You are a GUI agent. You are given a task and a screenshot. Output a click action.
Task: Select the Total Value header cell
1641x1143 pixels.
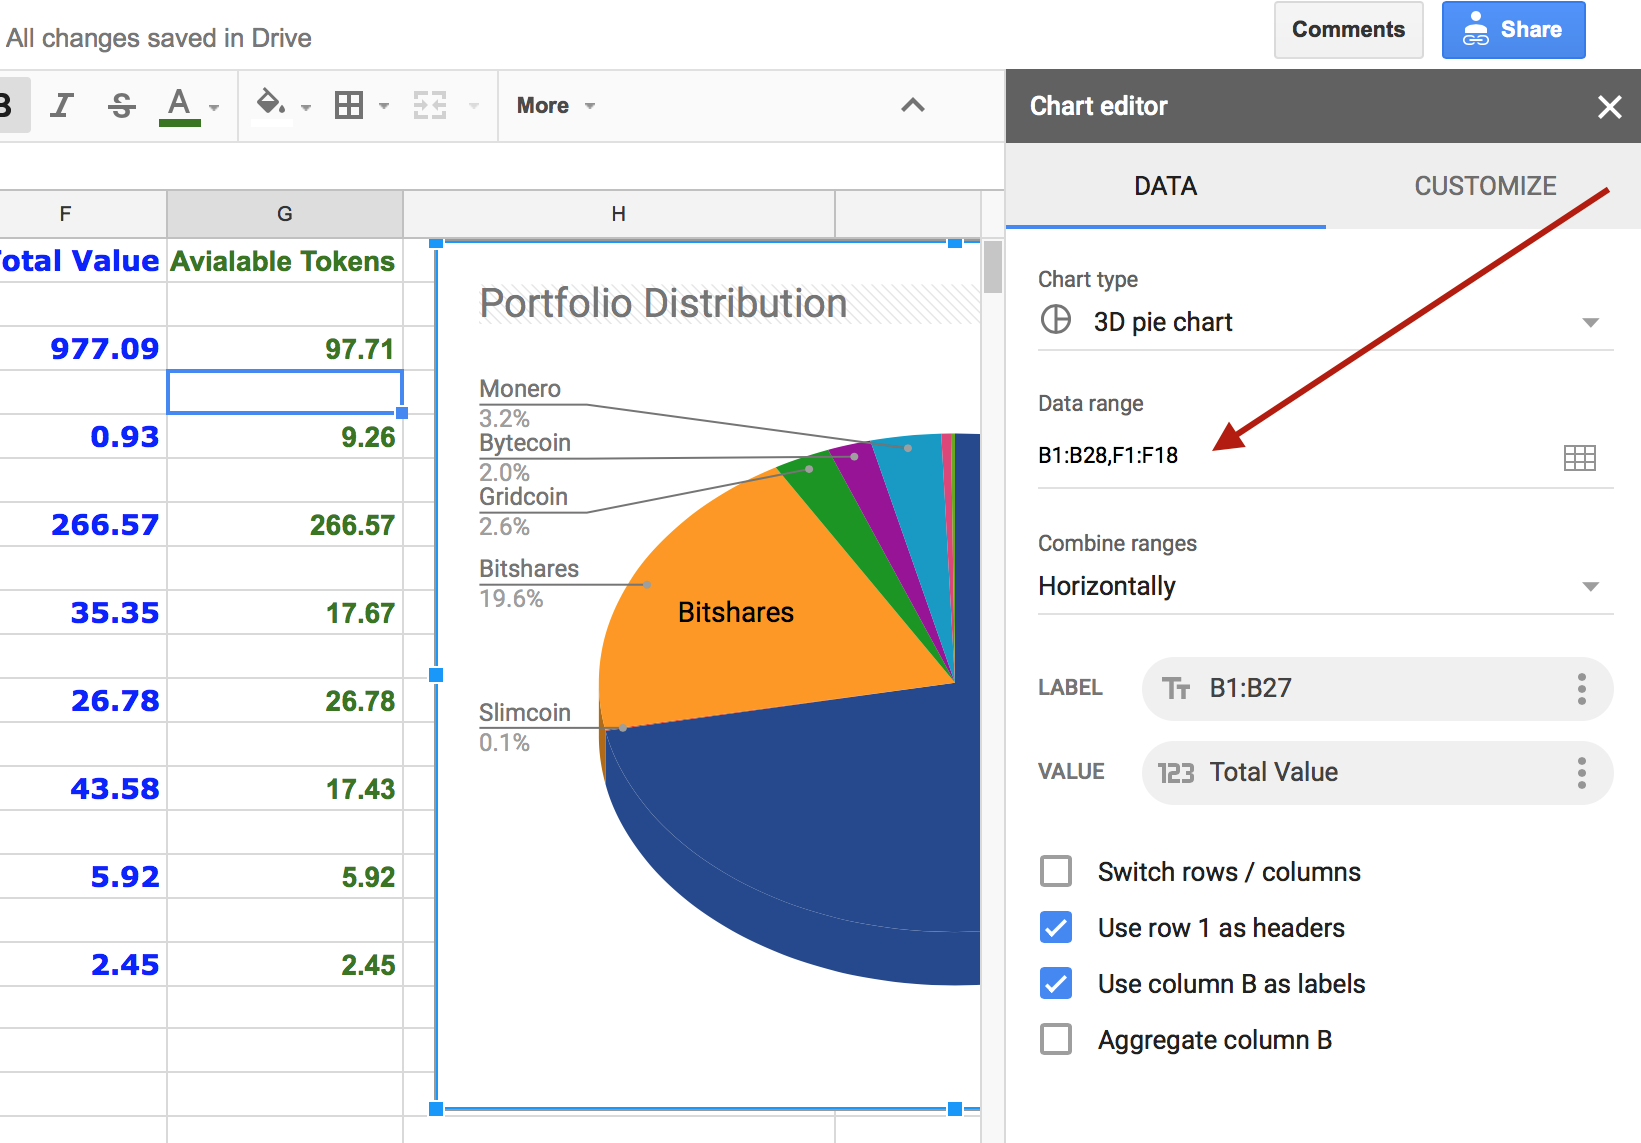pos(83,261)
